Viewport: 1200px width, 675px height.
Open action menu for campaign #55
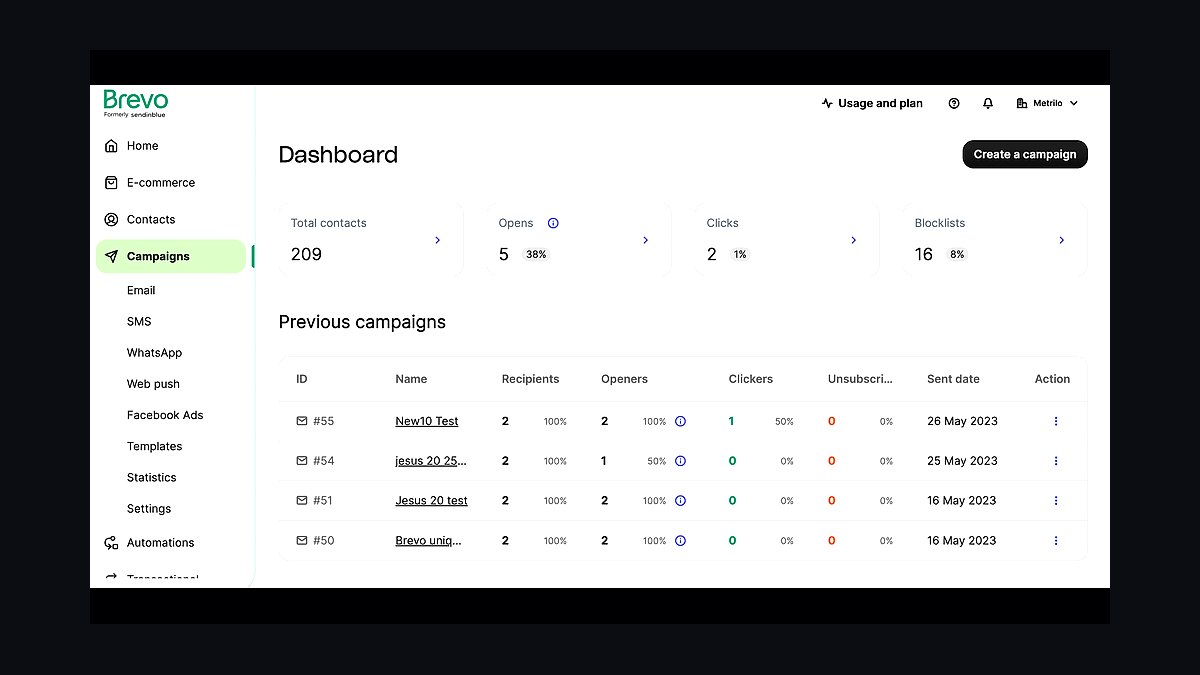1056,421
